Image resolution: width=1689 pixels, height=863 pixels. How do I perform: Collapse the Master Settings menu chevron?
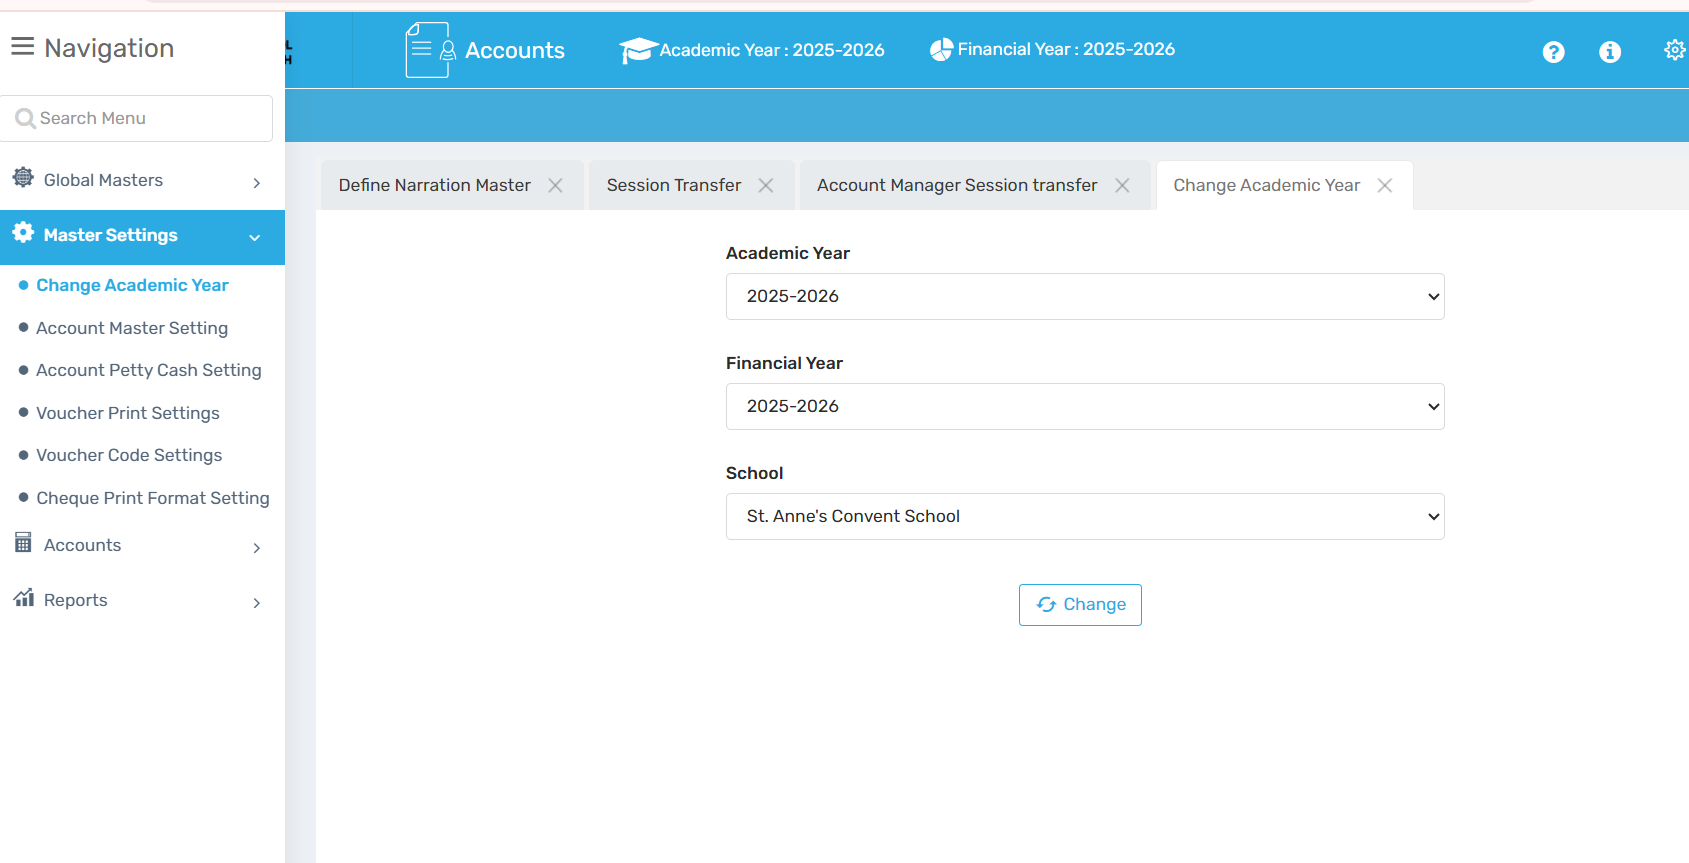[255, 237]
